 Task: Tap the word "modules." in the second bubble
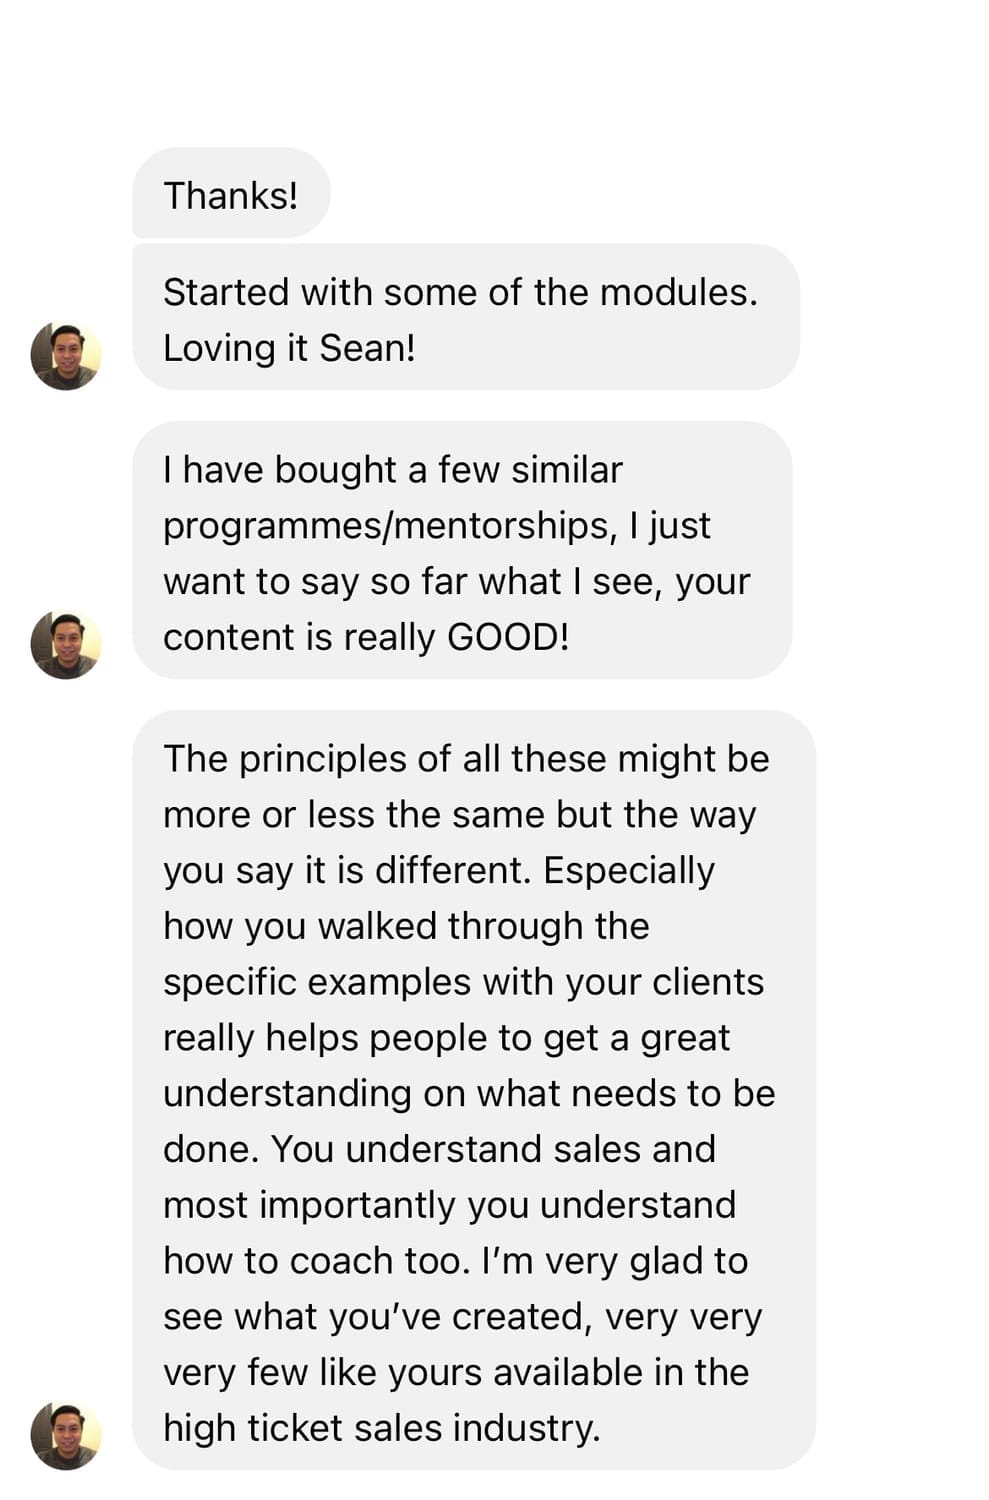point(678,292)
